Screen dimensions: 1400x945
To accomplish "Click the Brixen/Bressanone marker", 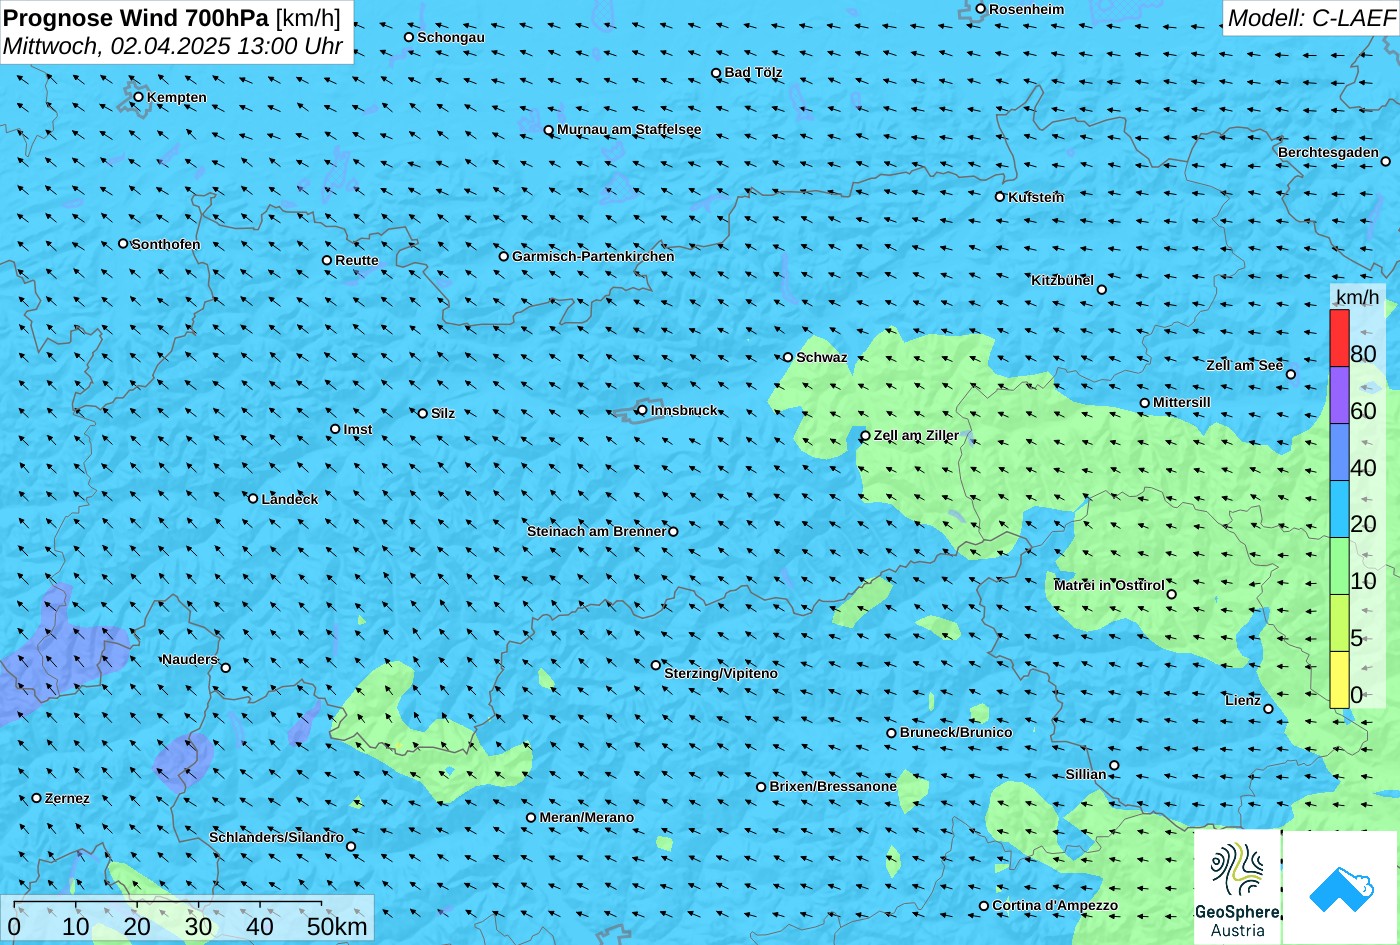I will (760, 787).
